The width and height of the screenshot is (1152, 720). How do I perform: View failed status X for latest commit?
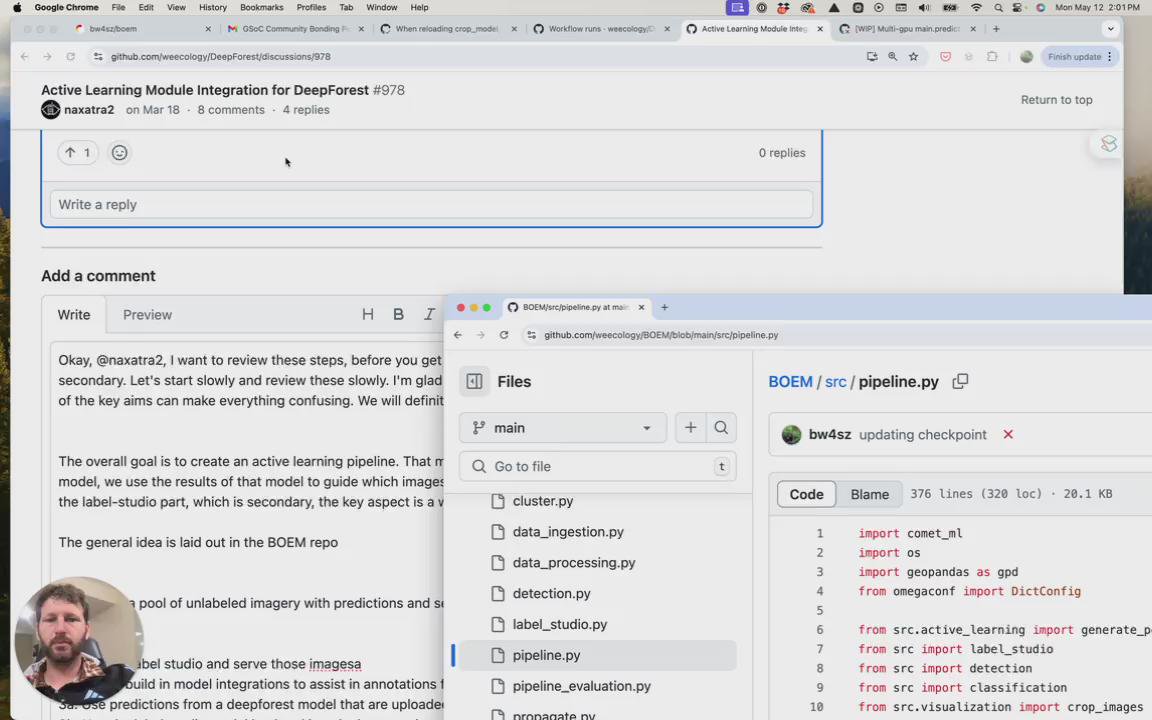[x=1008, y=434]
